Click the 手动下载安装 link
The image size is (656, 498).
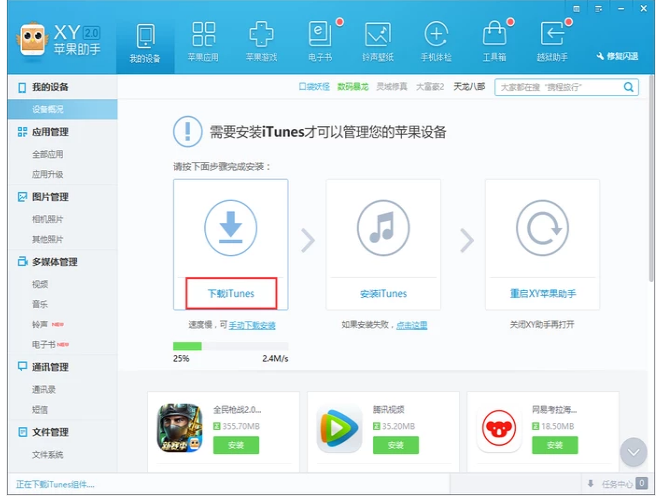point(252,326)
